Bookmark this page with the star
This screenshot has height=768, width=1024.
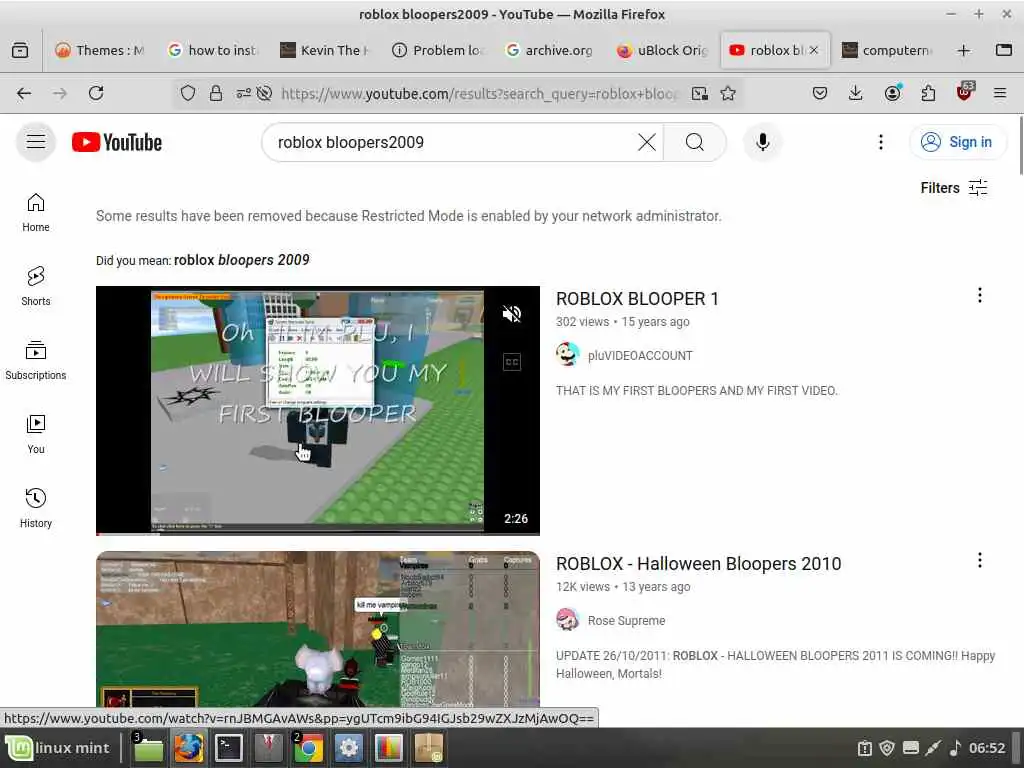(728, 93)
